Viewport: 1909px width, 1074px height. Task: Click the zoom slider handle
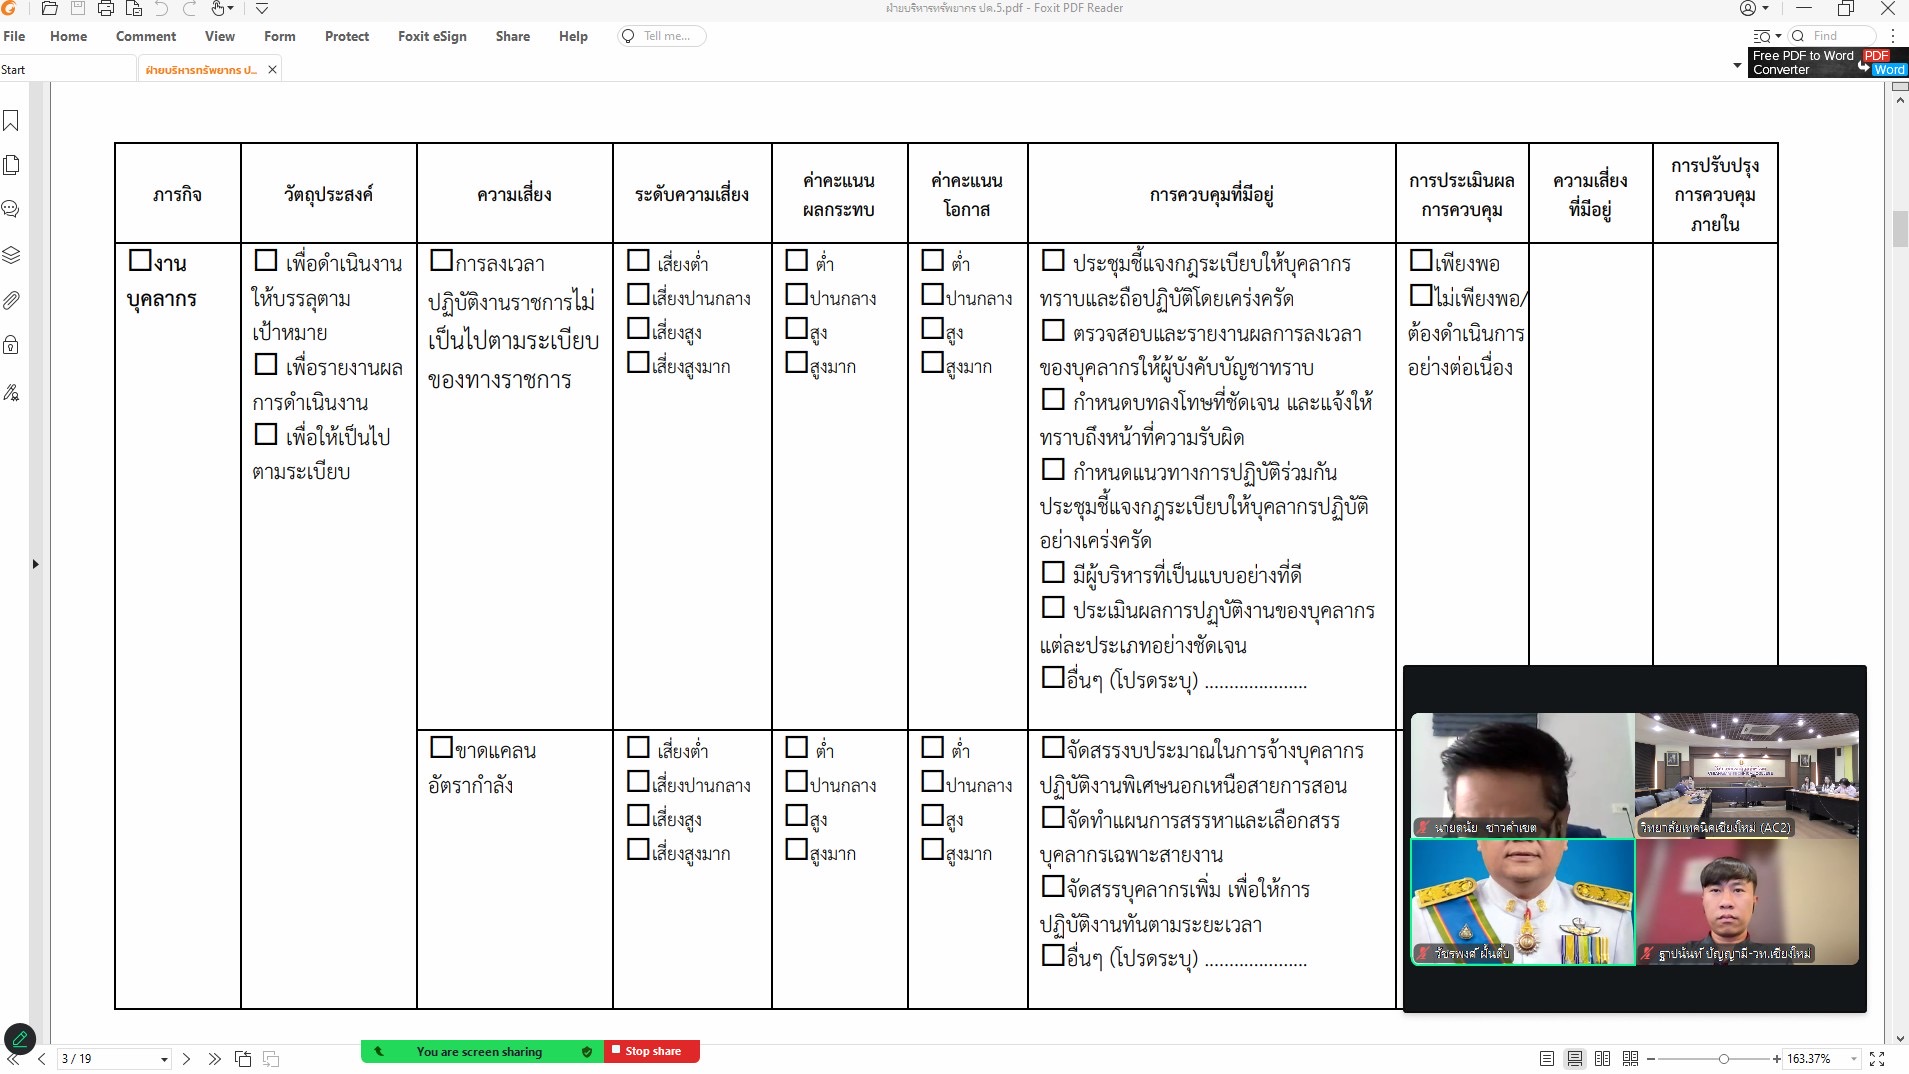(1723, 1058)
